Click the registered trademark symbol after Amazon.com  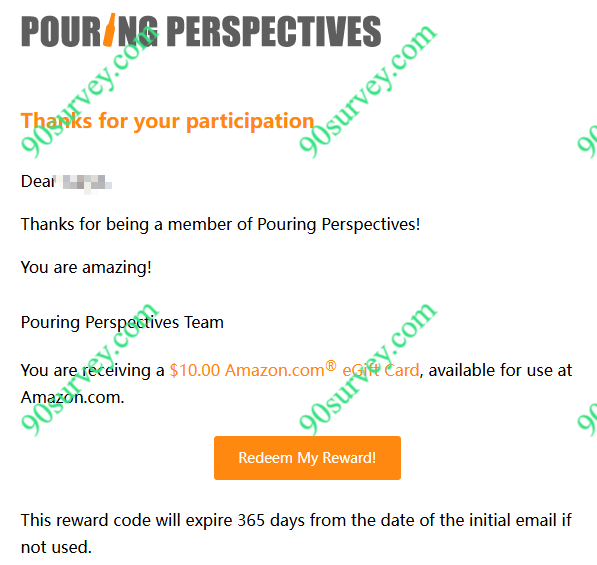tap(331, 365)
